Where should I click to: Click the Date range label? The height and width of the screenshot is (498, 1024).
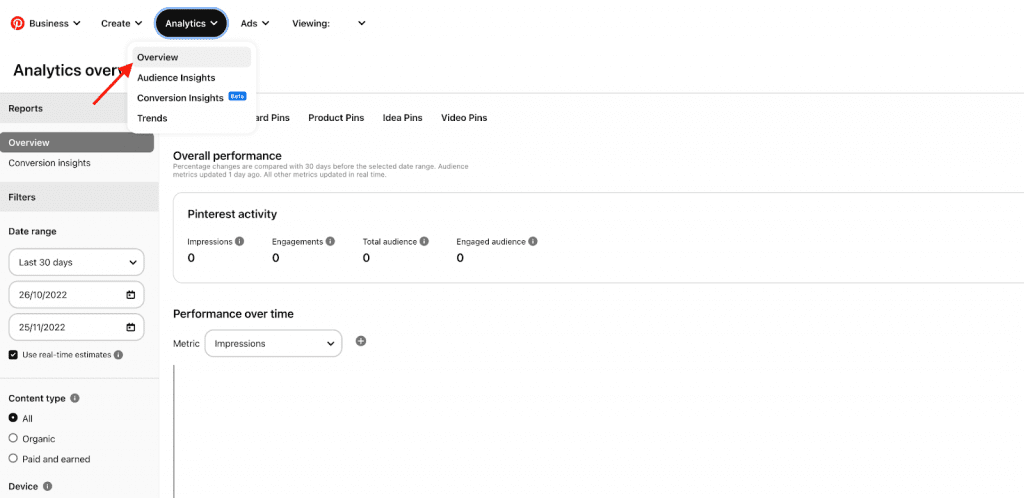(x=33, y=232)
